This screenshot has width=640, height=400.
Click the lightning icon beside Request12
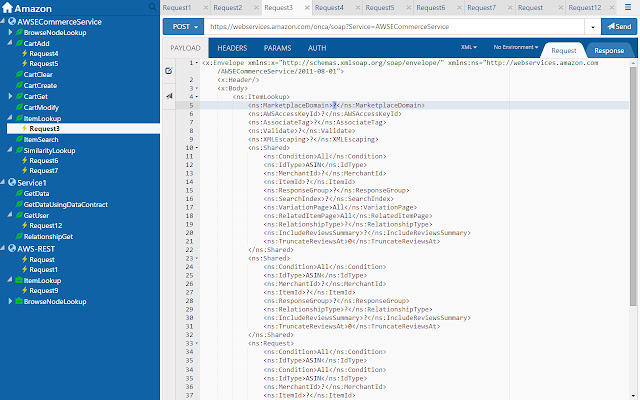click(25, 226)
